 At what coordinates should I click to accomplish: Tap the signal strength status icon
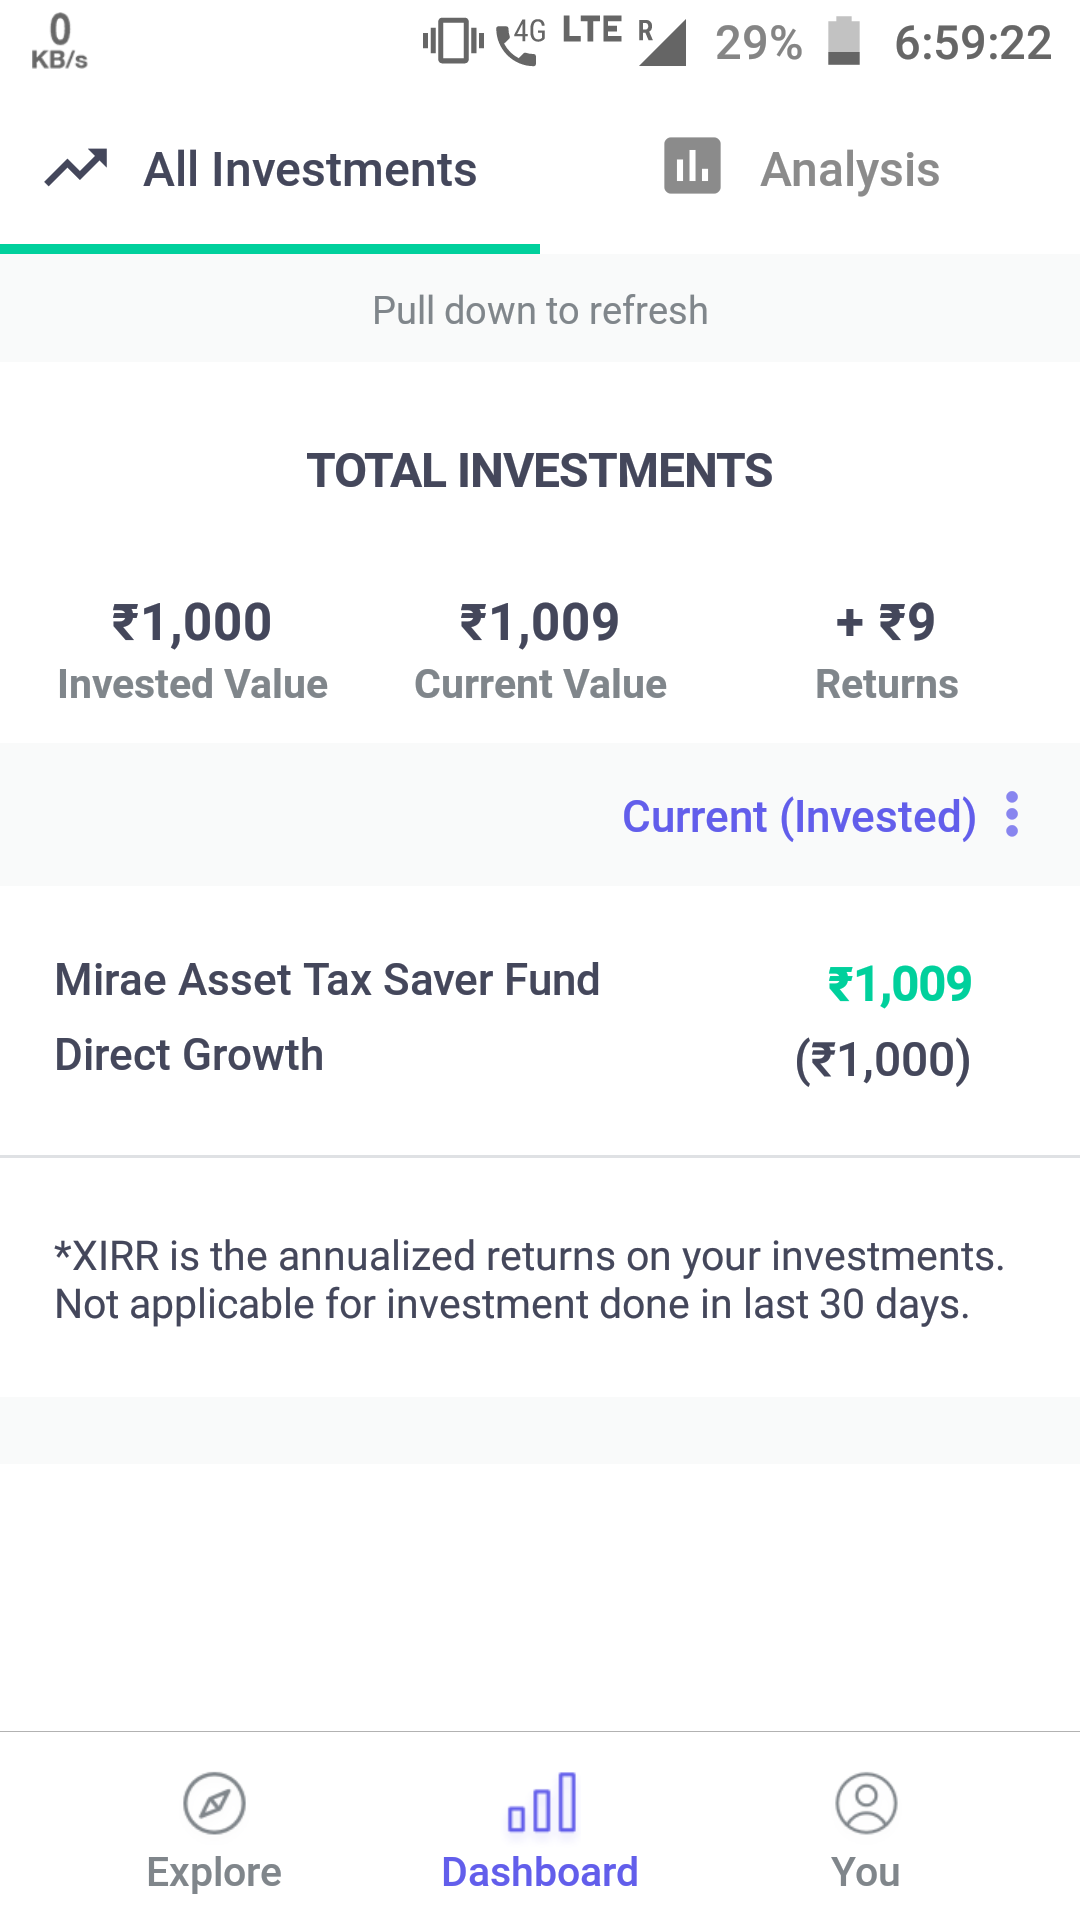tap(662, 44)
